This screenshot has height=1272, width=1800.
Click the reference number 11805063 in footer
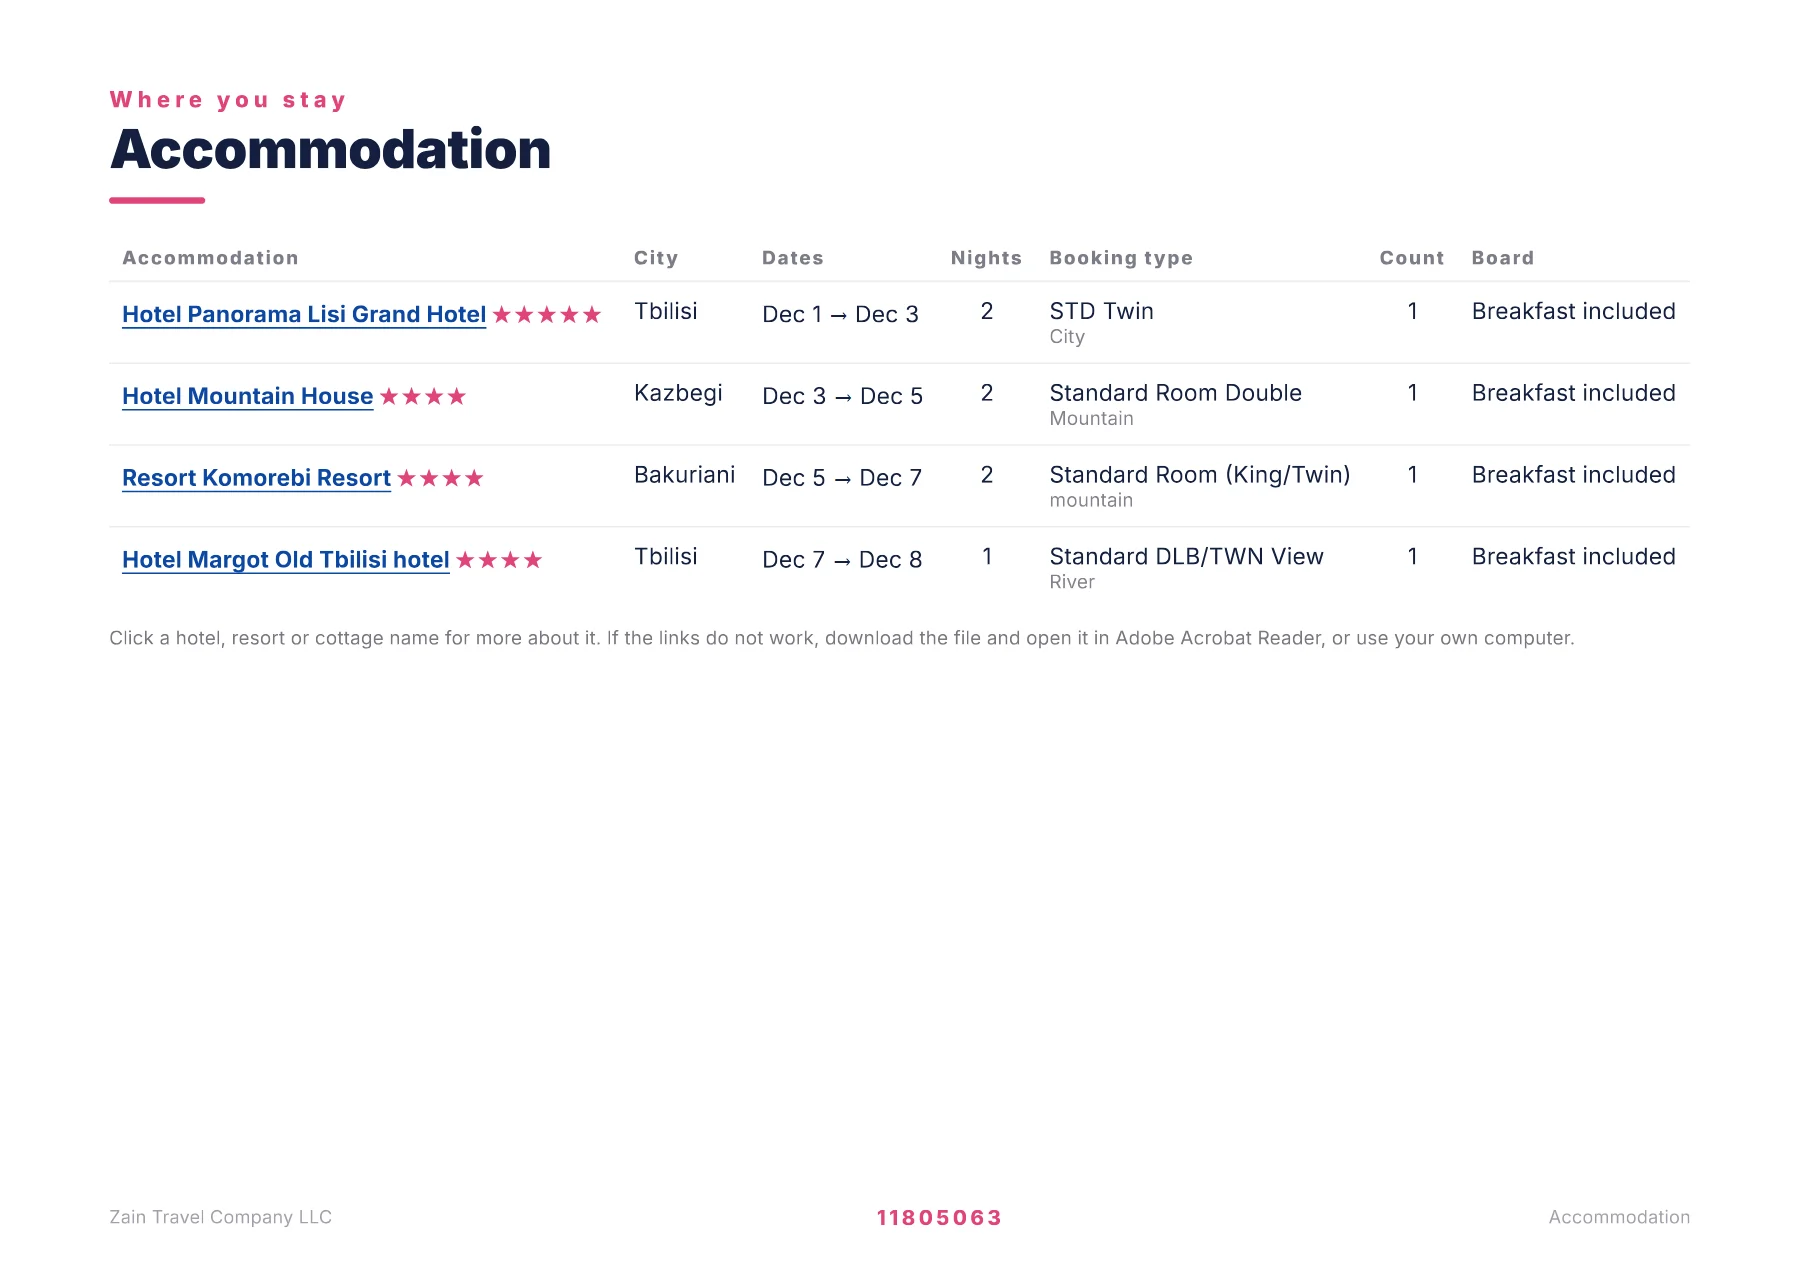coord(939,1218)
